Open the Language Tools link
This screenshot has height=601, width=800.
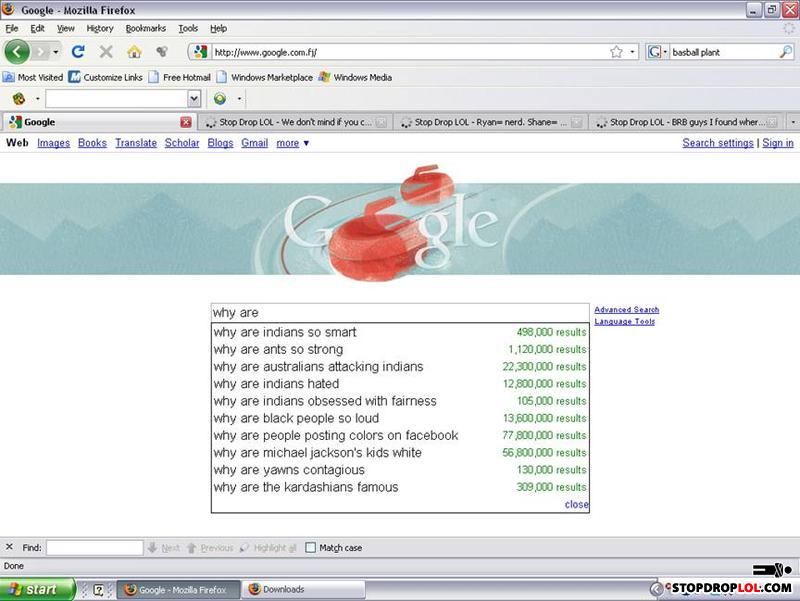coord(624,321)
